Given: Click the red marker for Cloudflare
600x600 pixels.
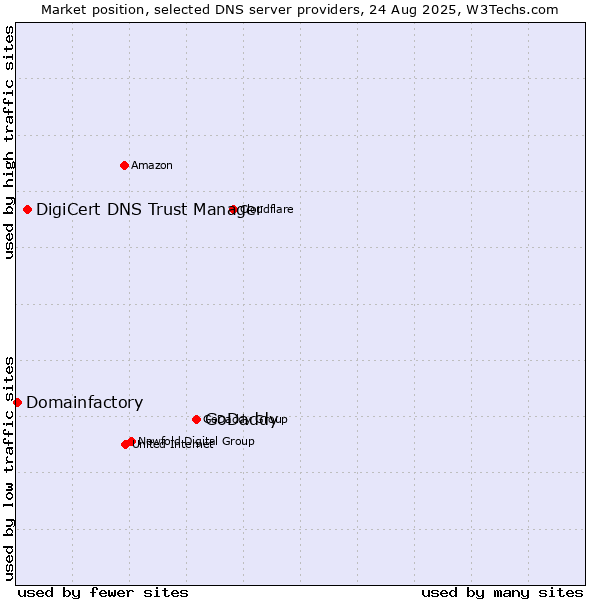Looking at the screenshot, I should coord(233,209).
